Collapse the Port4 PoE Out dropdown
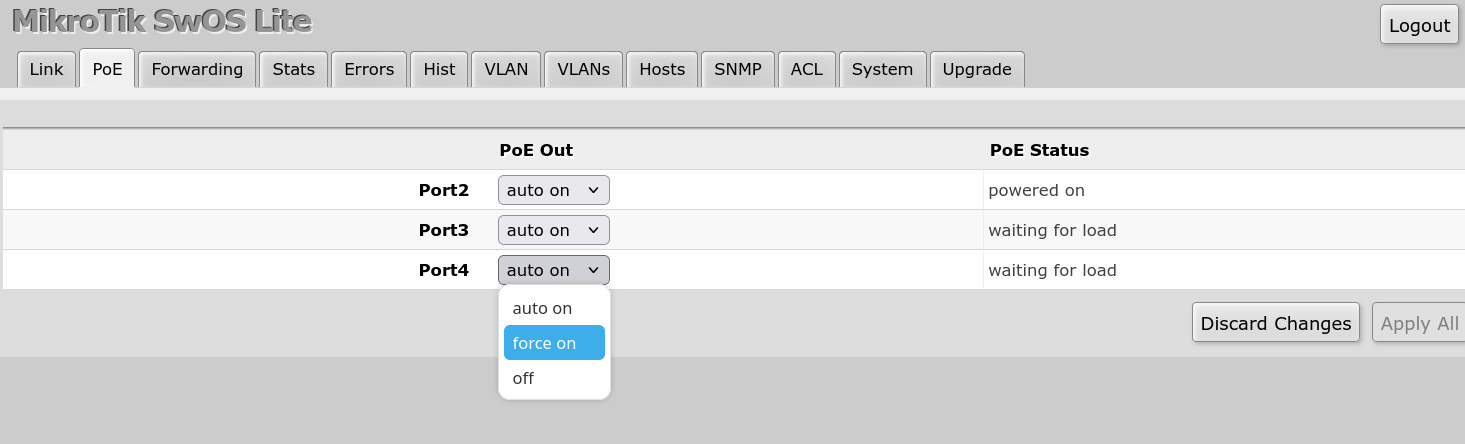 point(553,270)
